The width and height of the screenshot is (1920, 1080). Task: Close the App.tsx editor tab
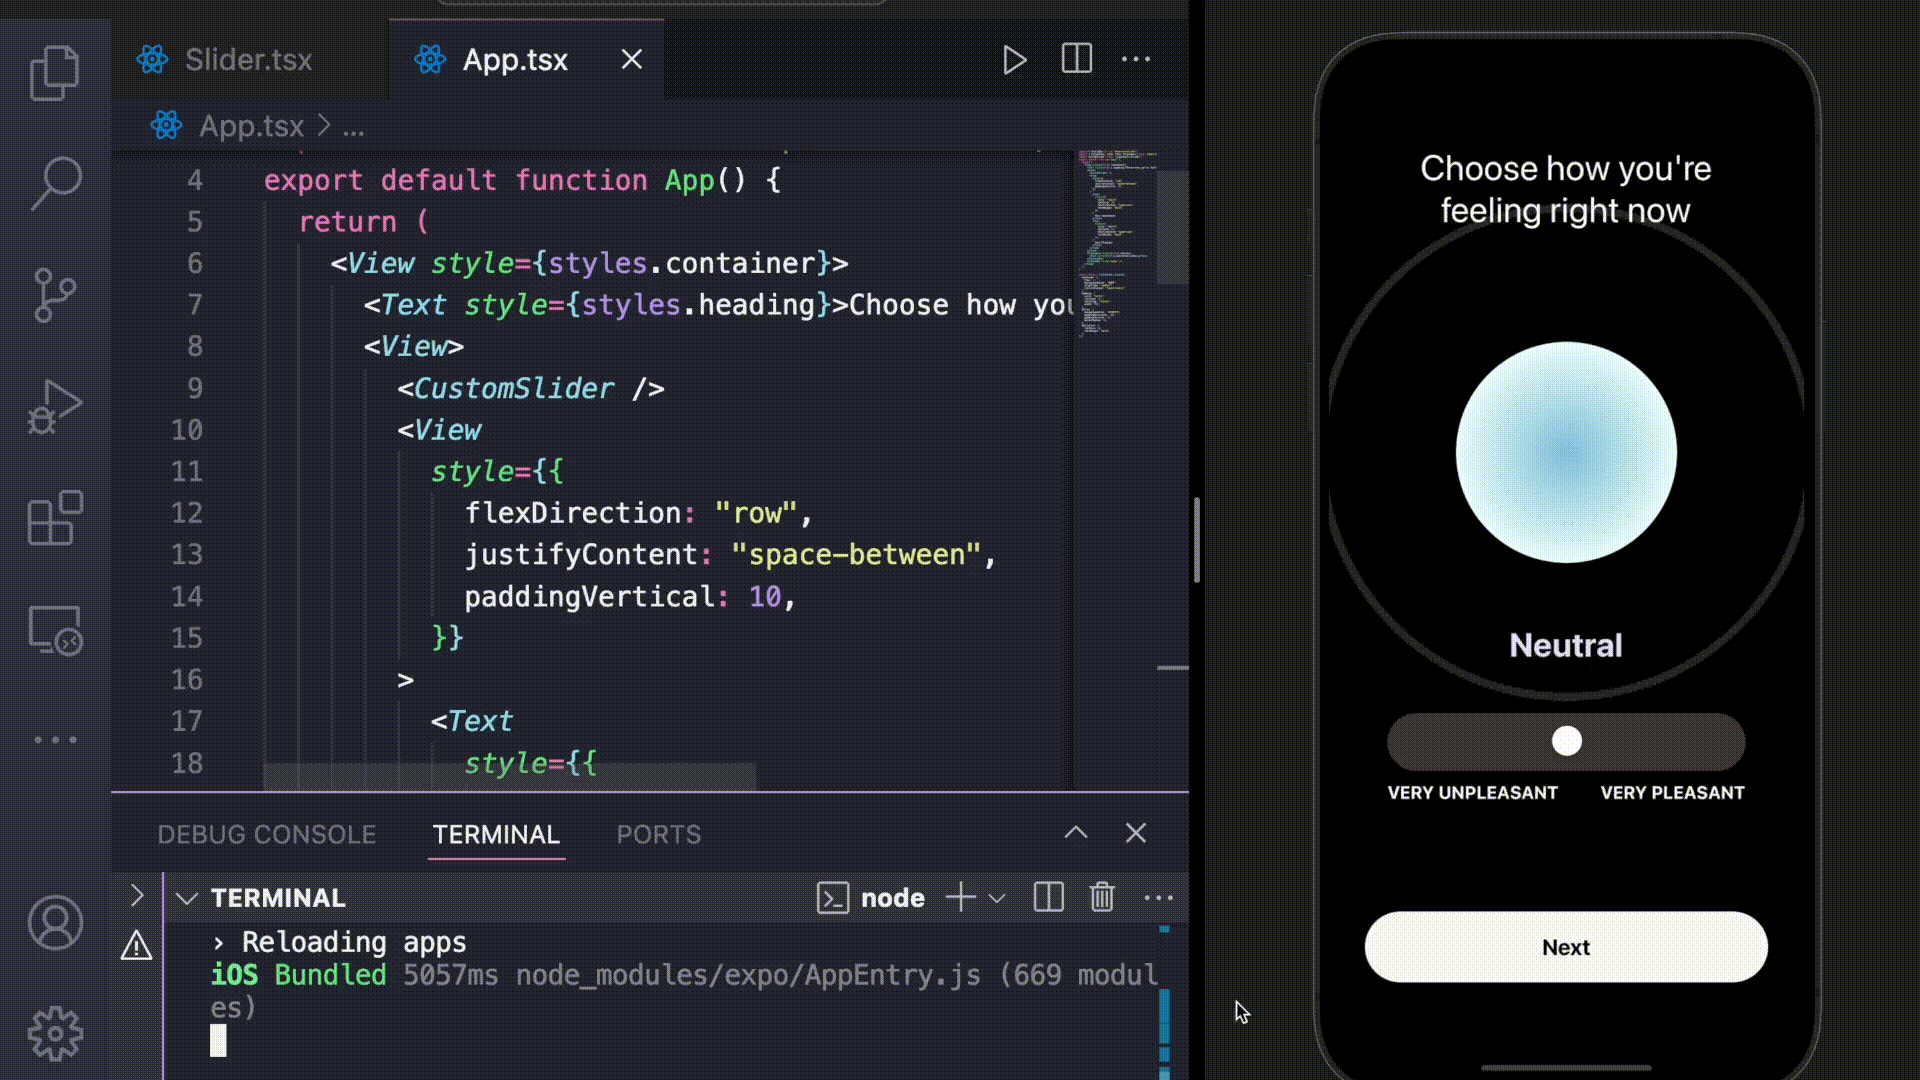(630, 59)
